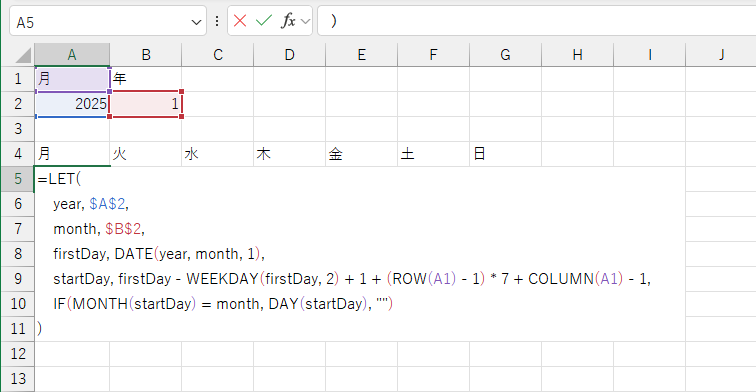Cancel formula entry with the red X
756x392 pixels.
(x=240, y=21)
